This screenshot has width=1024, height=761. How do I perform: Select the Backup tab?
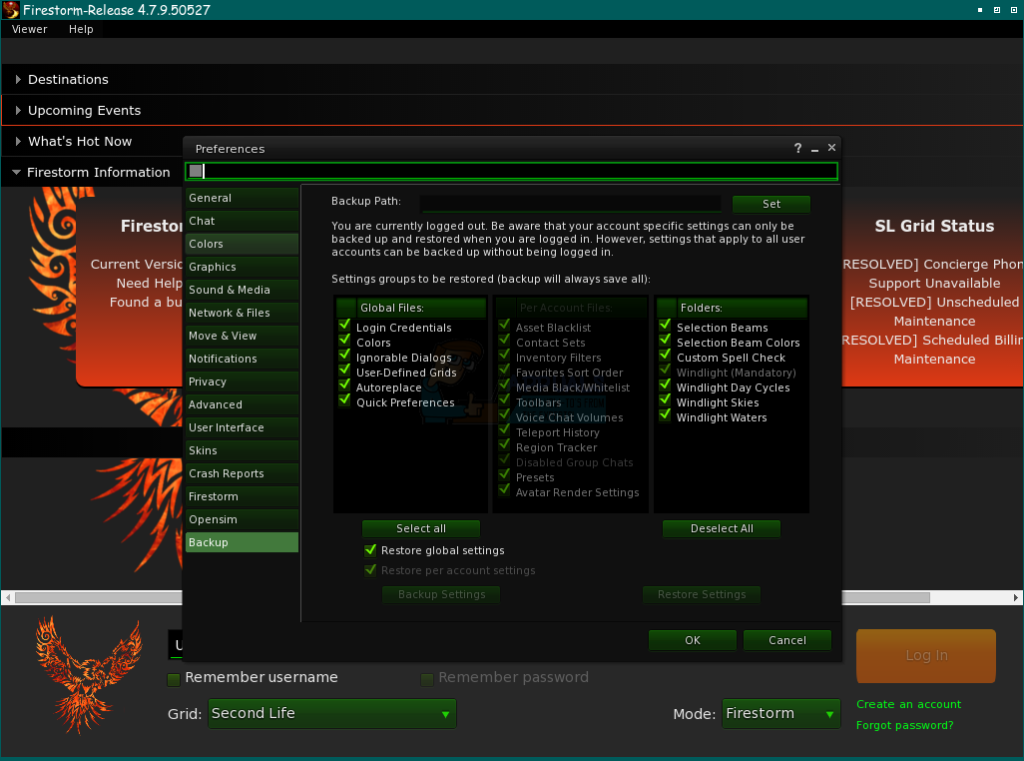[242, 542]
